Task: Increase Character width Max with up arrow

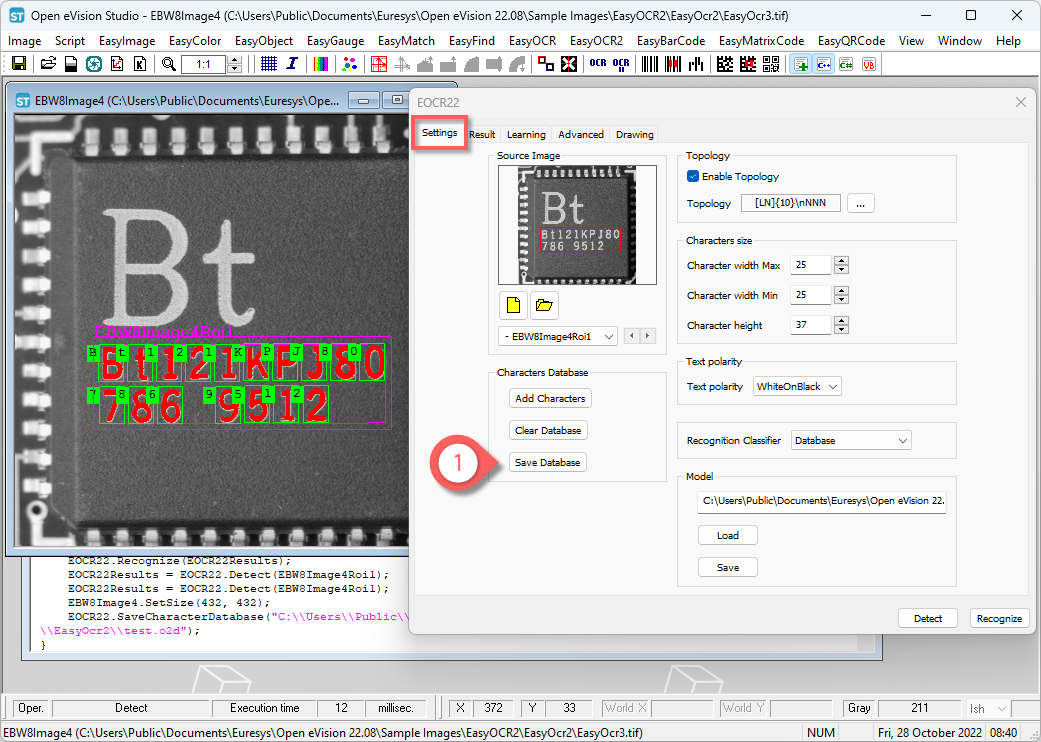Action: [x=842, y=261]
